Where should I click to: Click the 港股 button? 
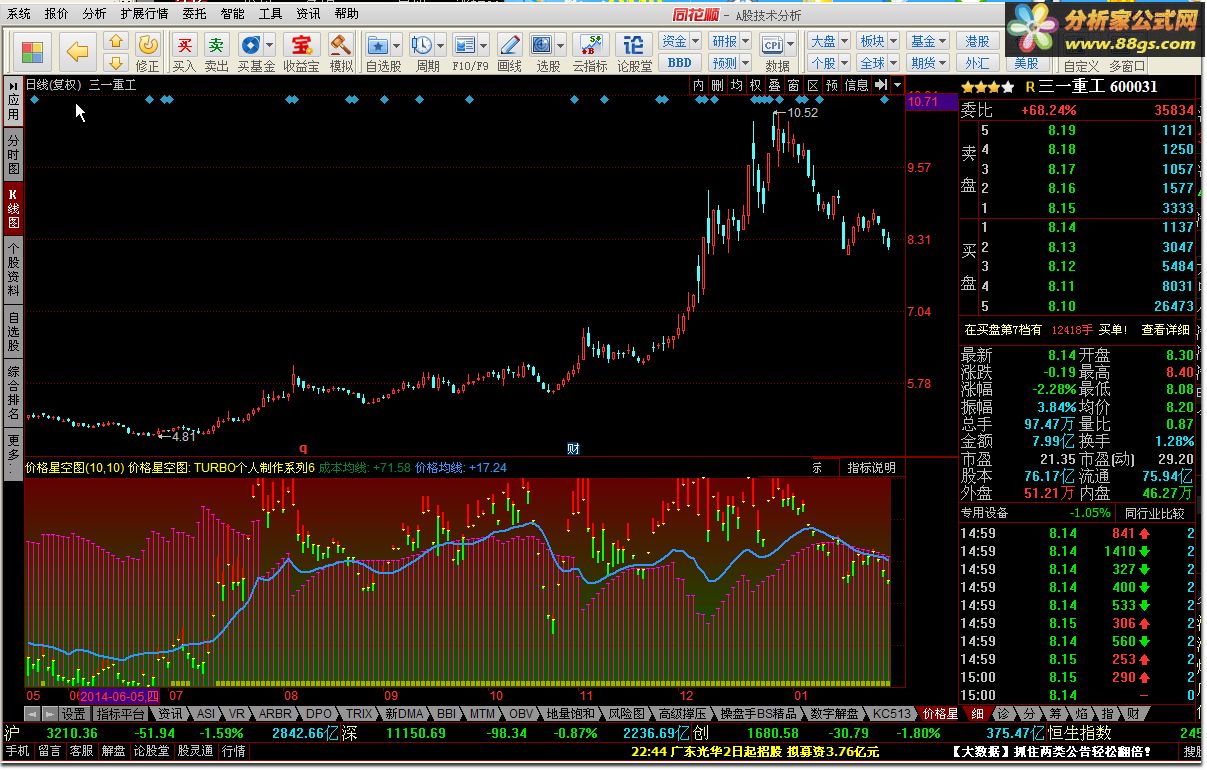977,41
